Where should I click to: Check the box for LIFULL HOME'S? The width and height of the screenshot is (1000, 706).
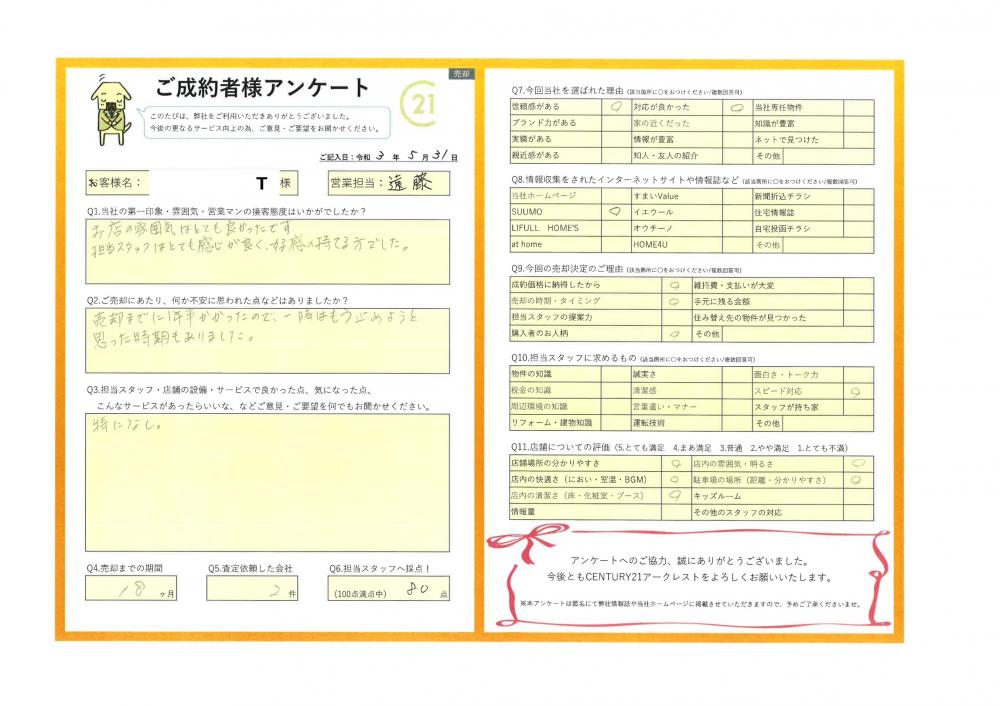pyautogui.click(x=615, y=228)
